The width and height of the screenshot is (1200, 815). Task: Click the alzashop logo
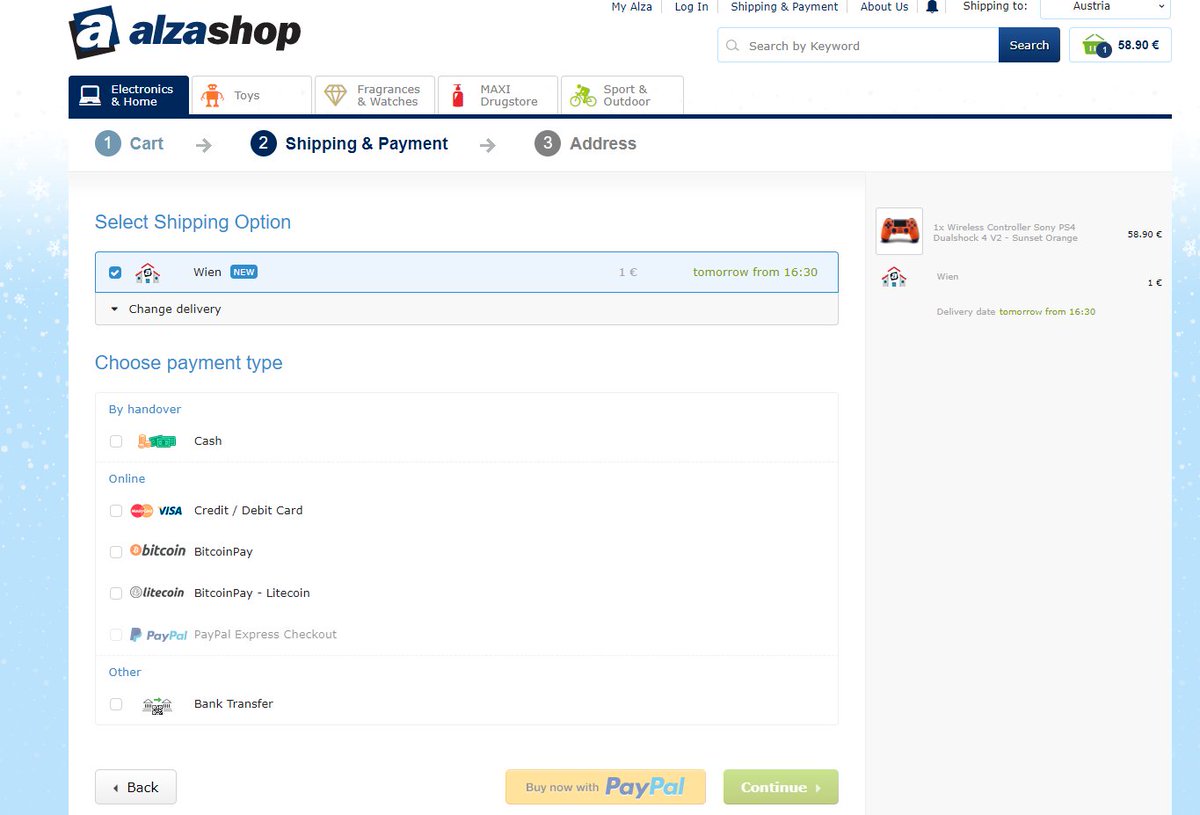(x=185, y=31)
